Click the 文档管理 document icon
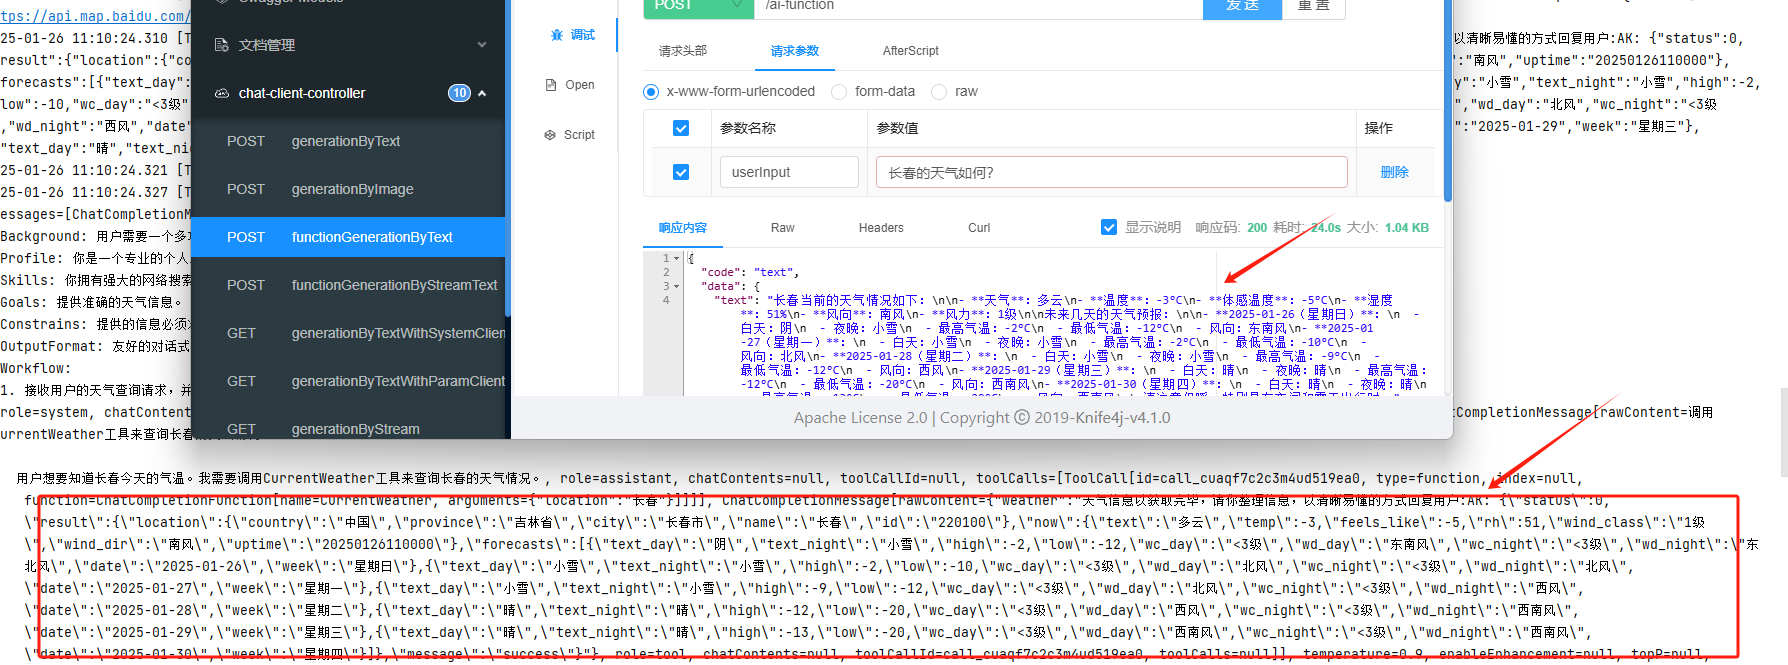The width and height of the screenshot is (1788, 665). (x=222, y=45)
